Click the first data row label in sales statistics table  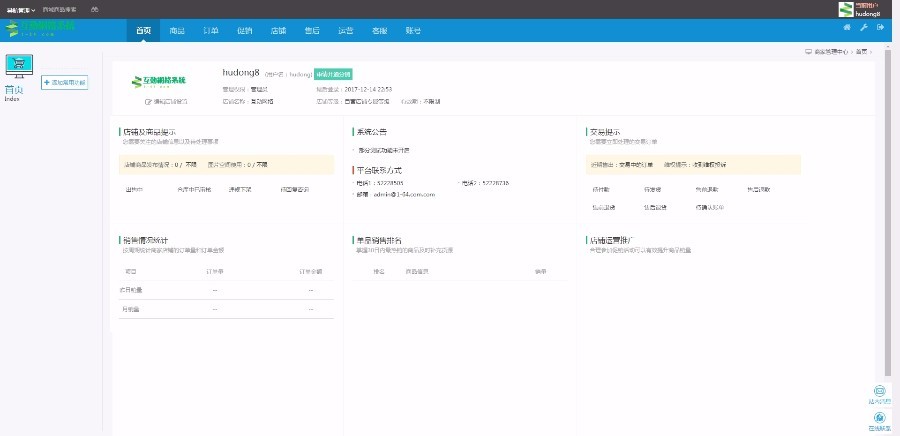point(132,290)
